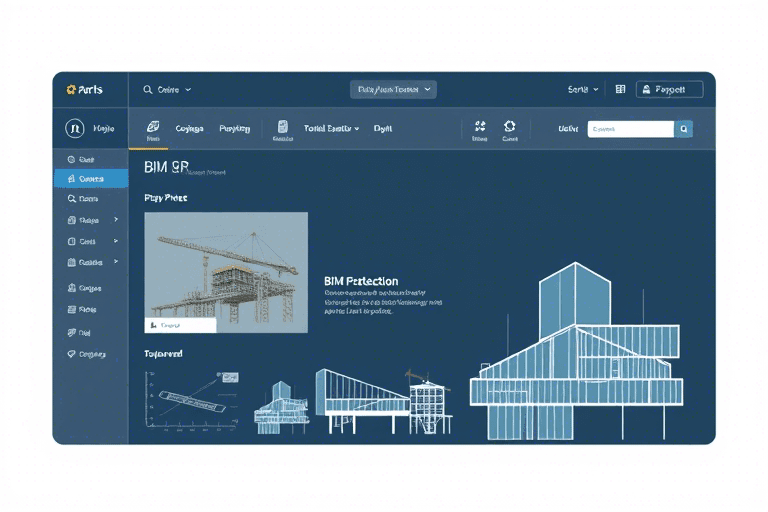The width and height of the screenshot is (768, 512).
Task: Click the outlined account button at top right
Action: (669, 89)
